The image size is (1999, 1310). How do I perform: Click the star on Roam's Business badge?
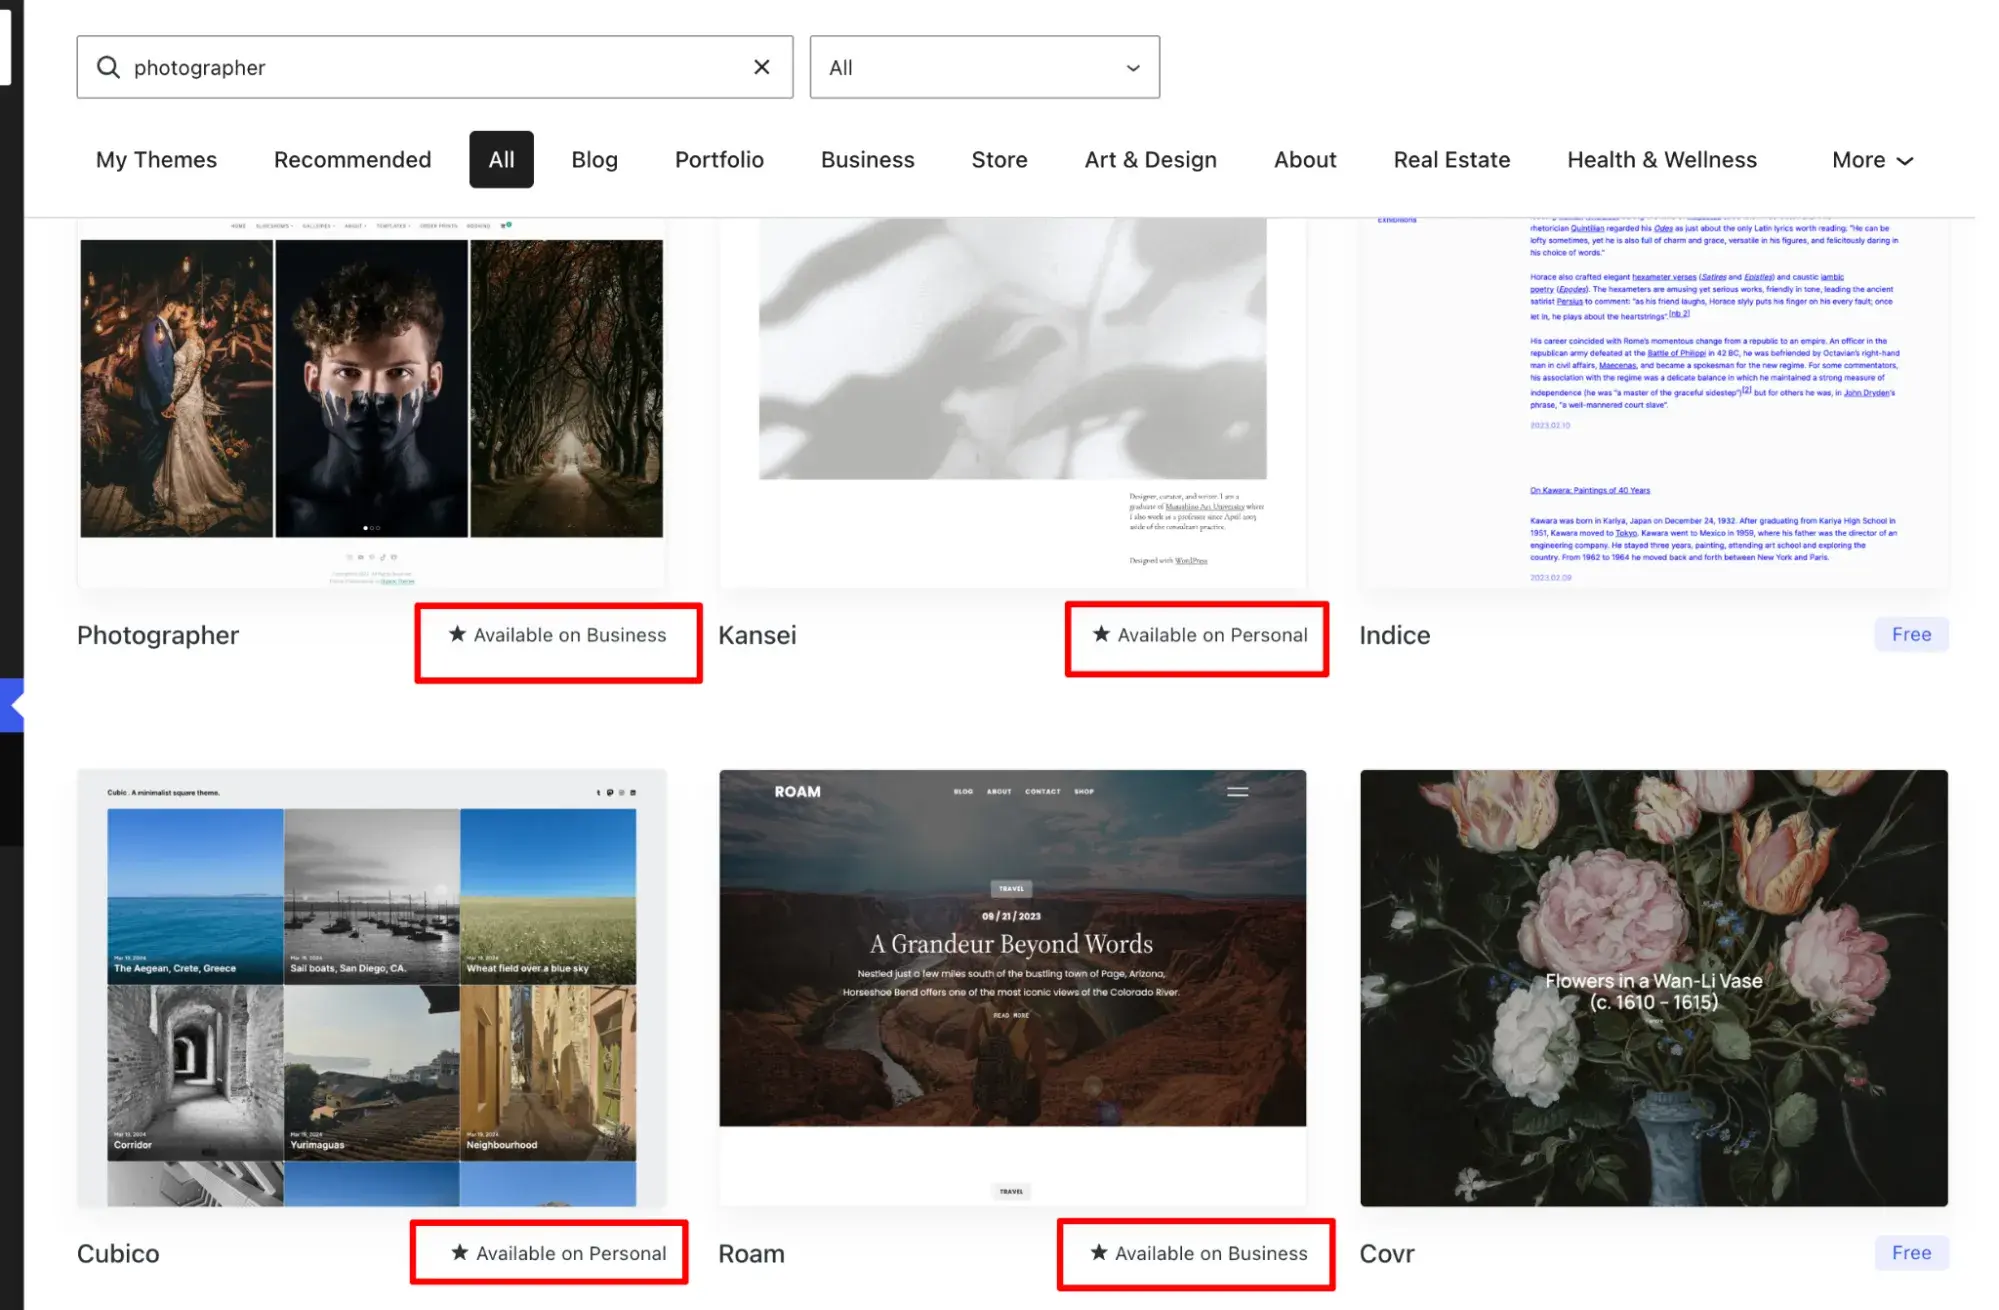pyautogui.click(x=1098, y=1252)
